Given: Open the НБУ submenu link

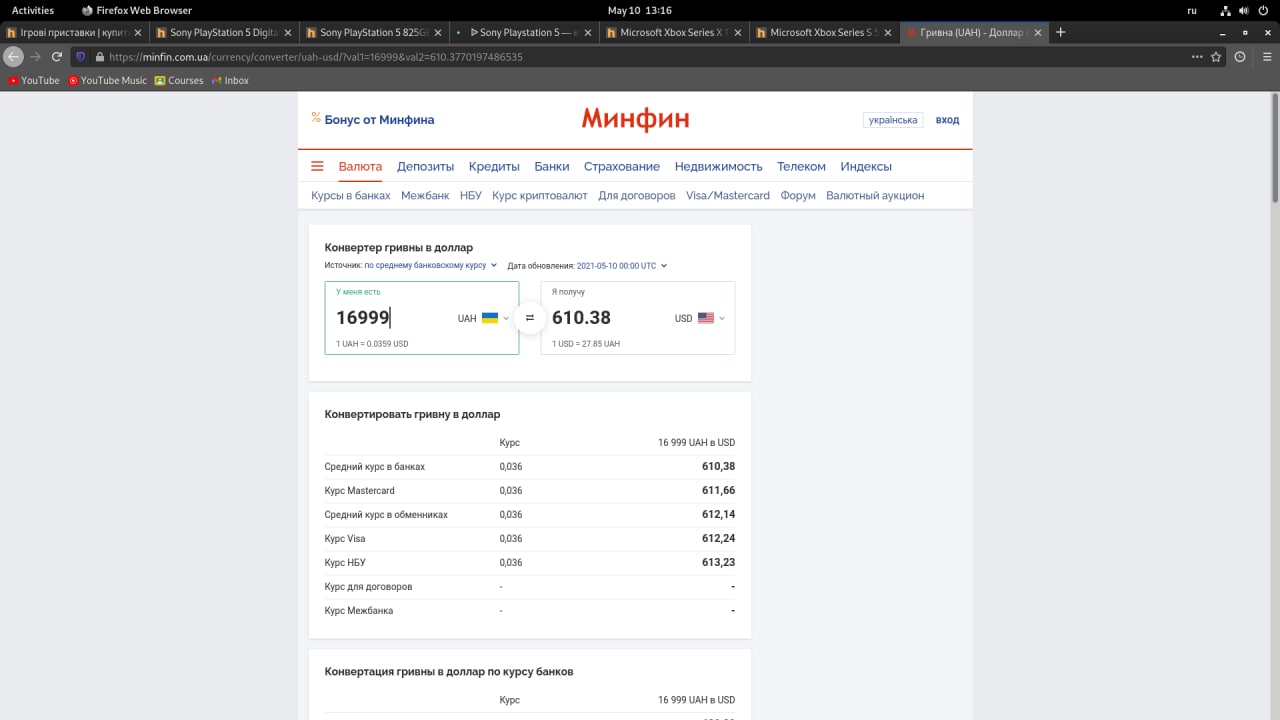Looking at the screenshot, I should coord(471,196).
